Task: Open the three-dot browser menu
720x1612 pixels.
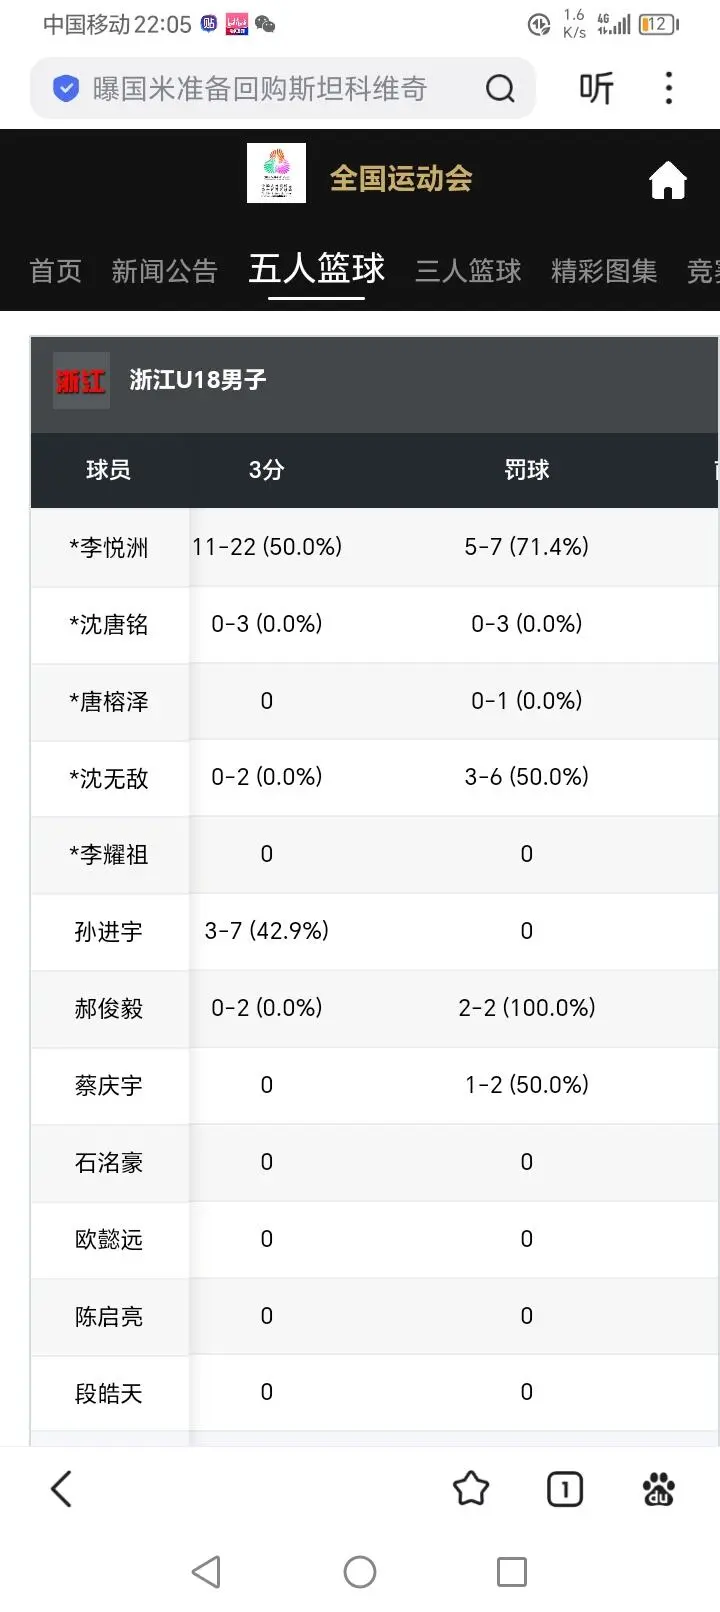Action: 669,89
